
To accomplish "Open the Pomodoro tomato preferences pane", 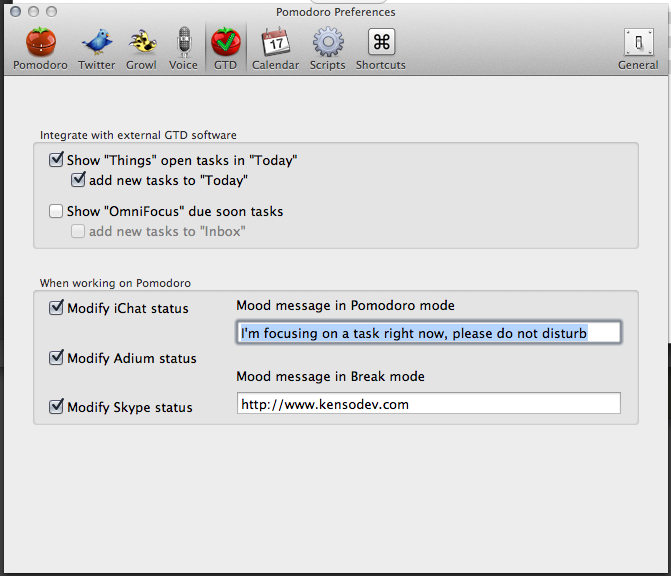I will [x=40, y=48].
